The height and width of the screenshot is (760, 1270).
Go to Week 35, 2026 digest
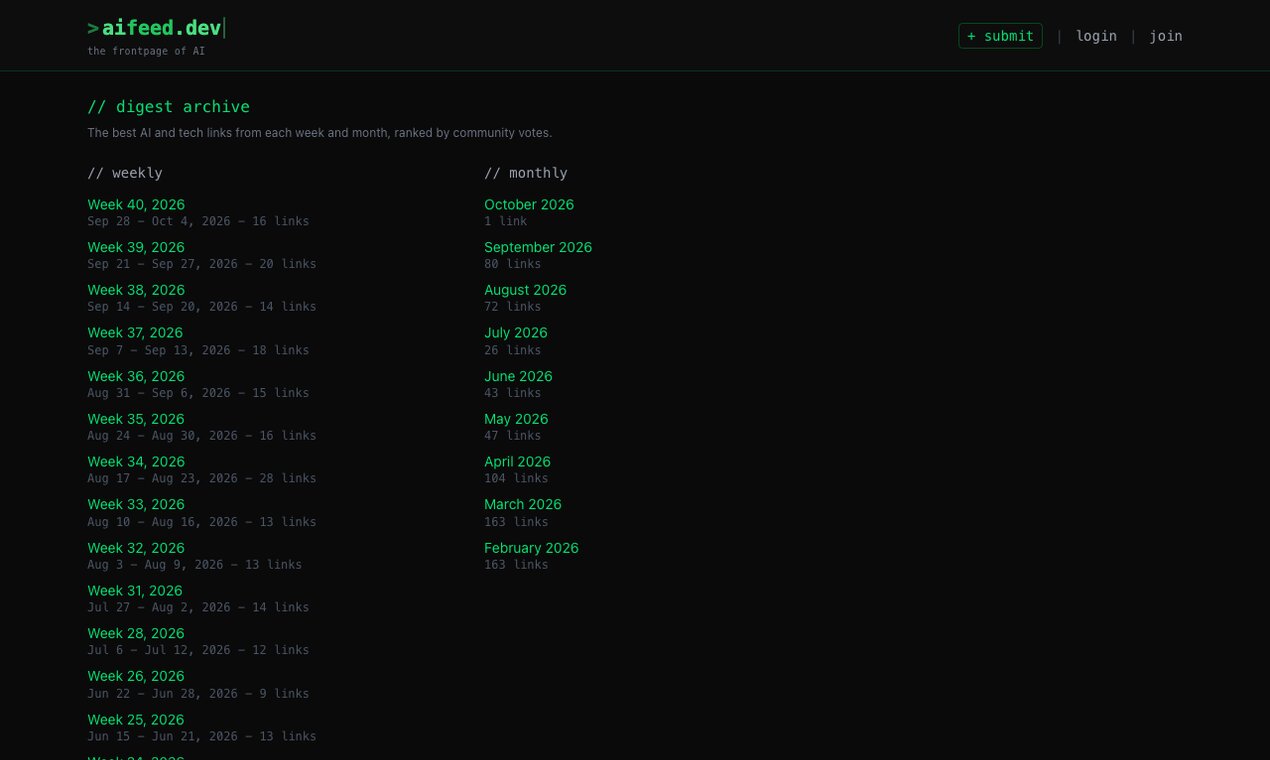pyautogui.click(x=136, y=419)
